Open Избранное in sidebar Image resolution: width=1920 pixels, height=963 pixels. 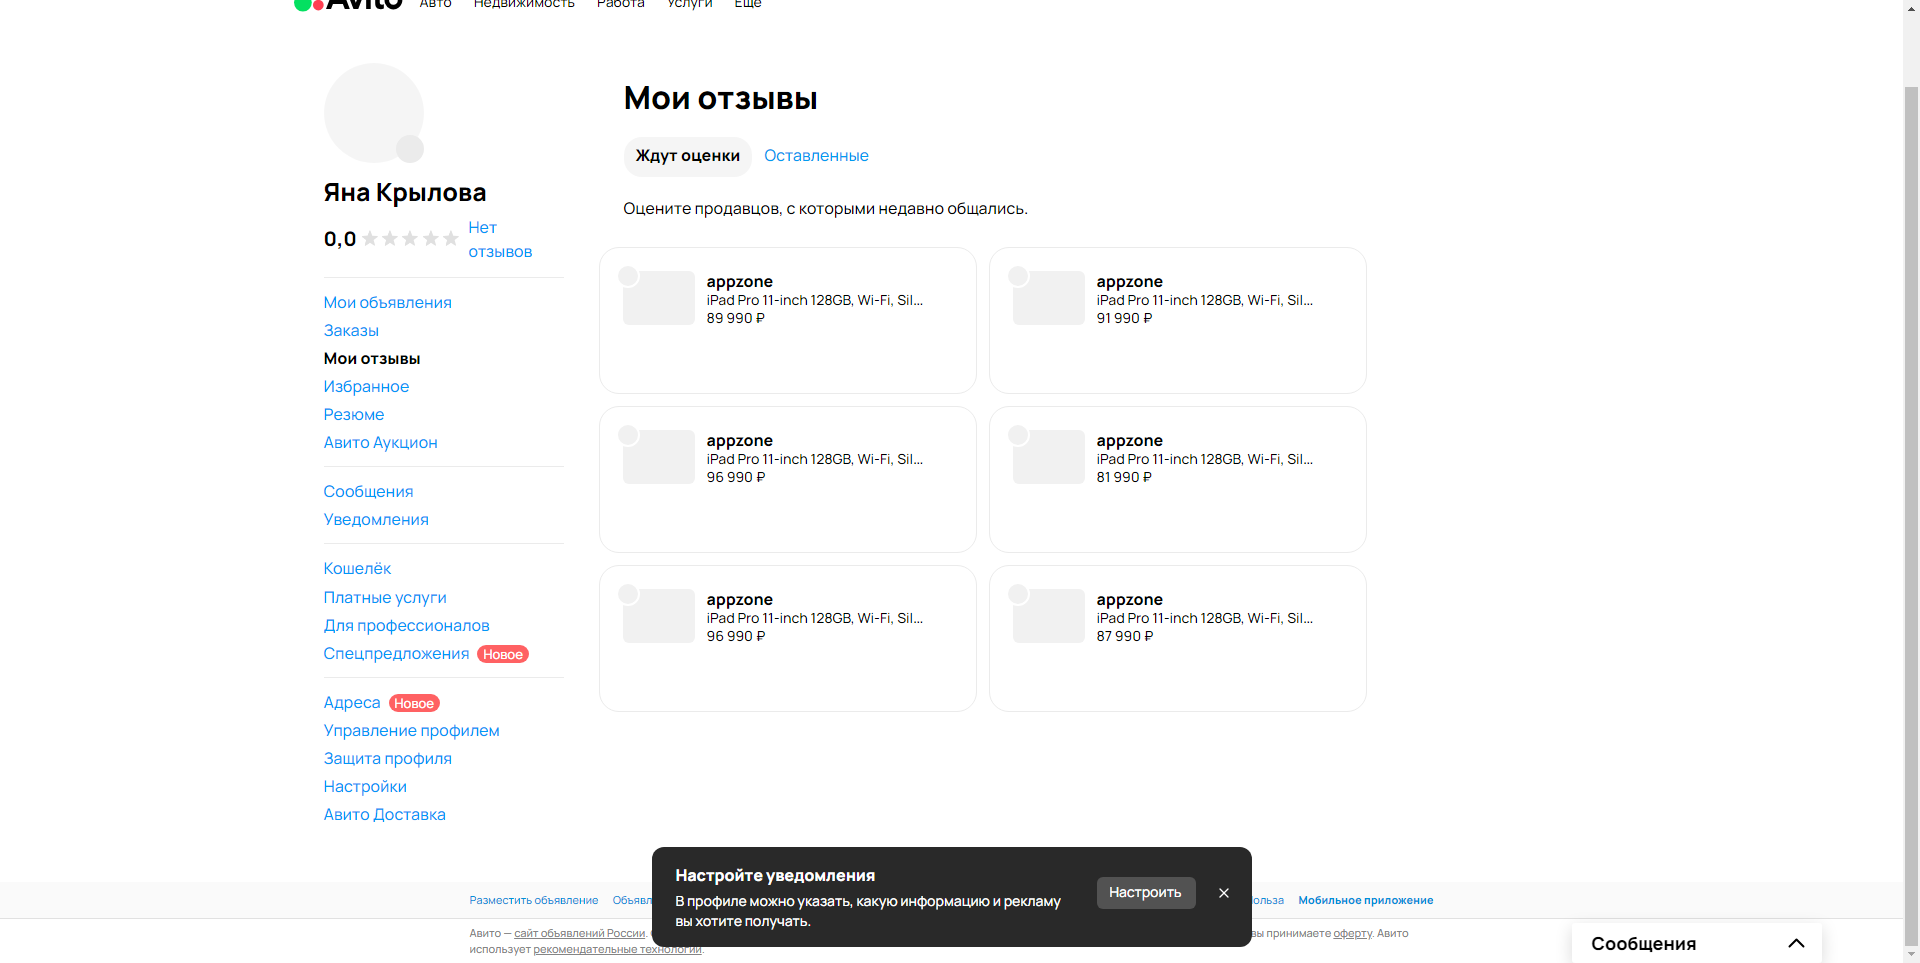(366, 387)
